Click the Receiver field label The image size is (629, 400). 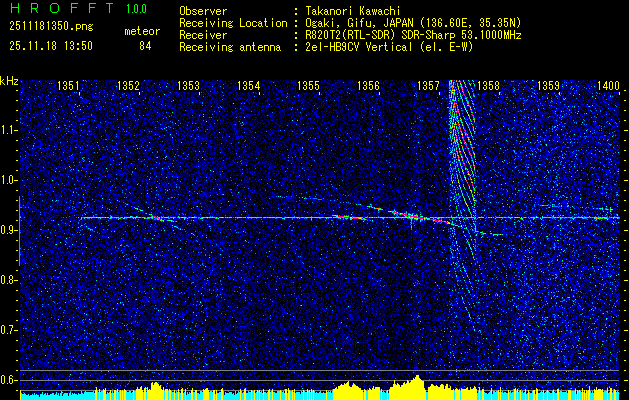point(203,35)
